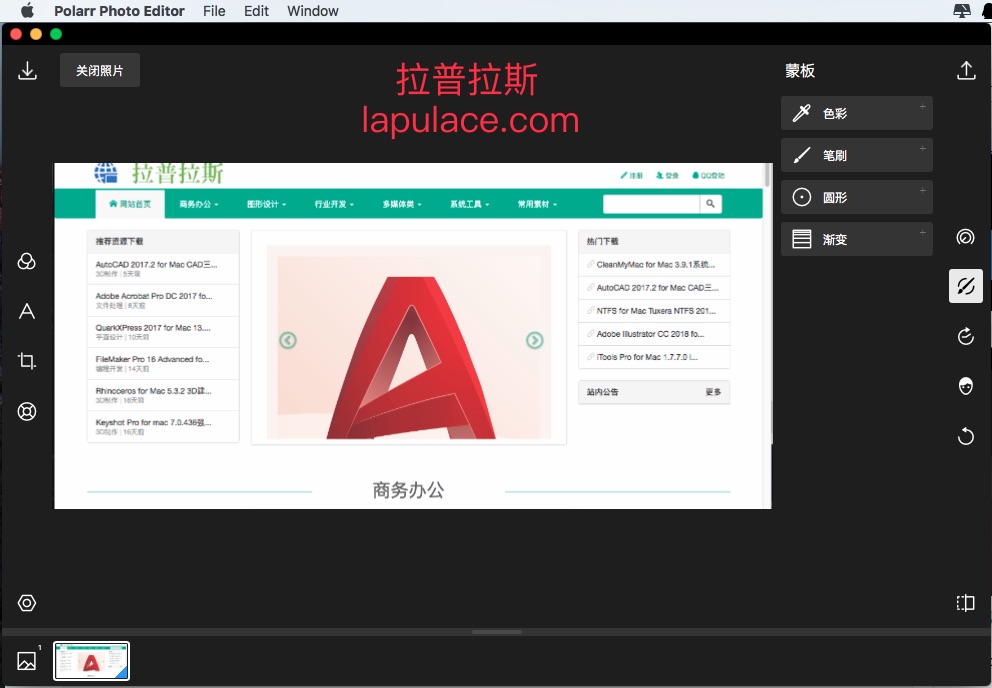Click the right carousel arrow in photo

[535, 341]
